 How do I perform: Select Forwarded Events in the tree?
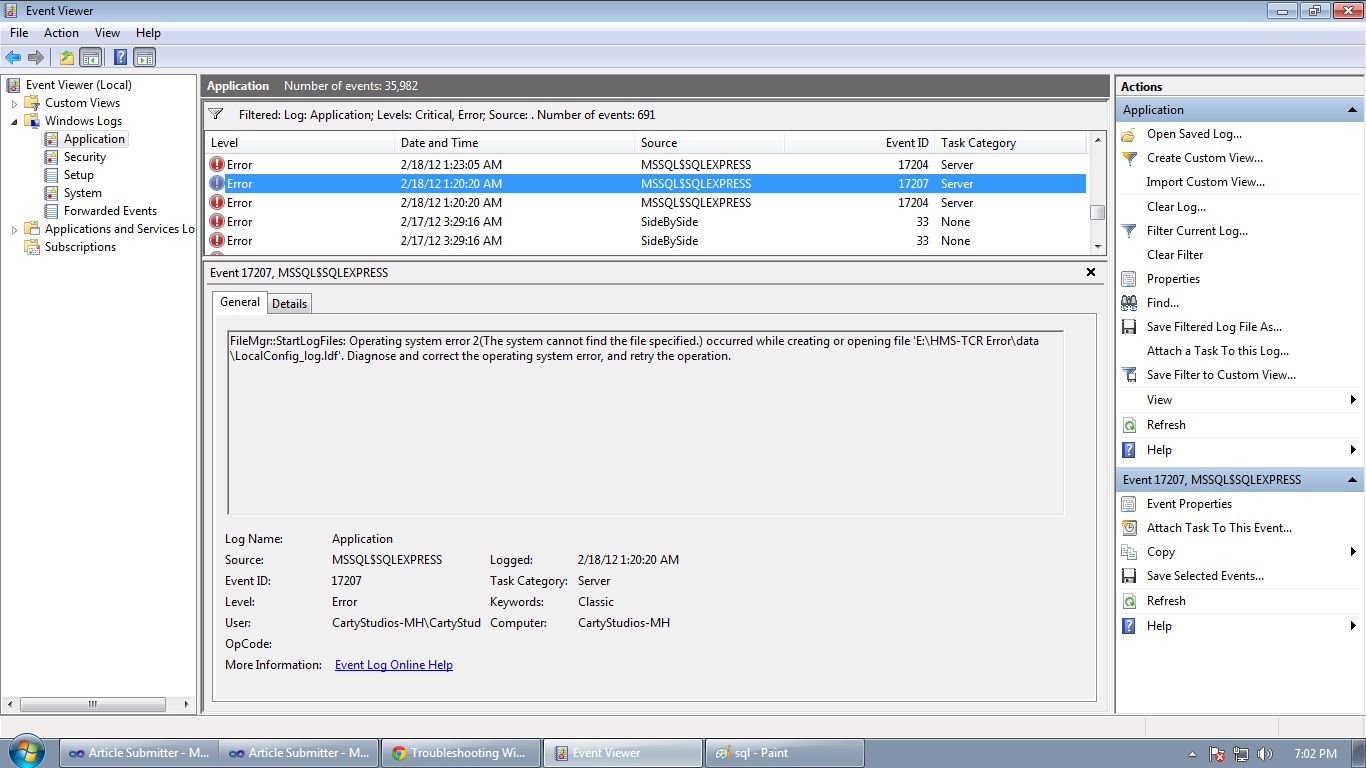coord(110,211)
